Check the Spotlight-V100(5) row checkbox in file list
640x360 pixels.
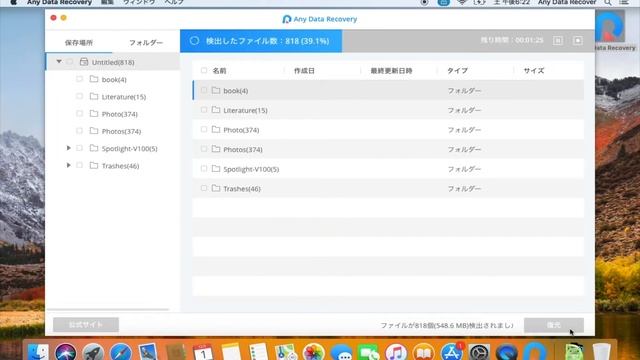[x=204, y=169]
